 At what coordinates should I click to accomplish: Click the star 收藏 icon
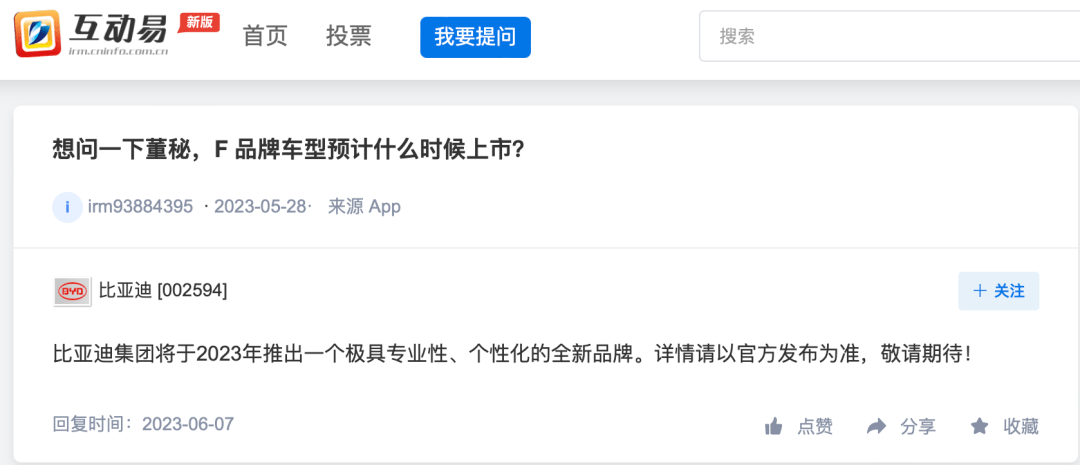[979, 426]
